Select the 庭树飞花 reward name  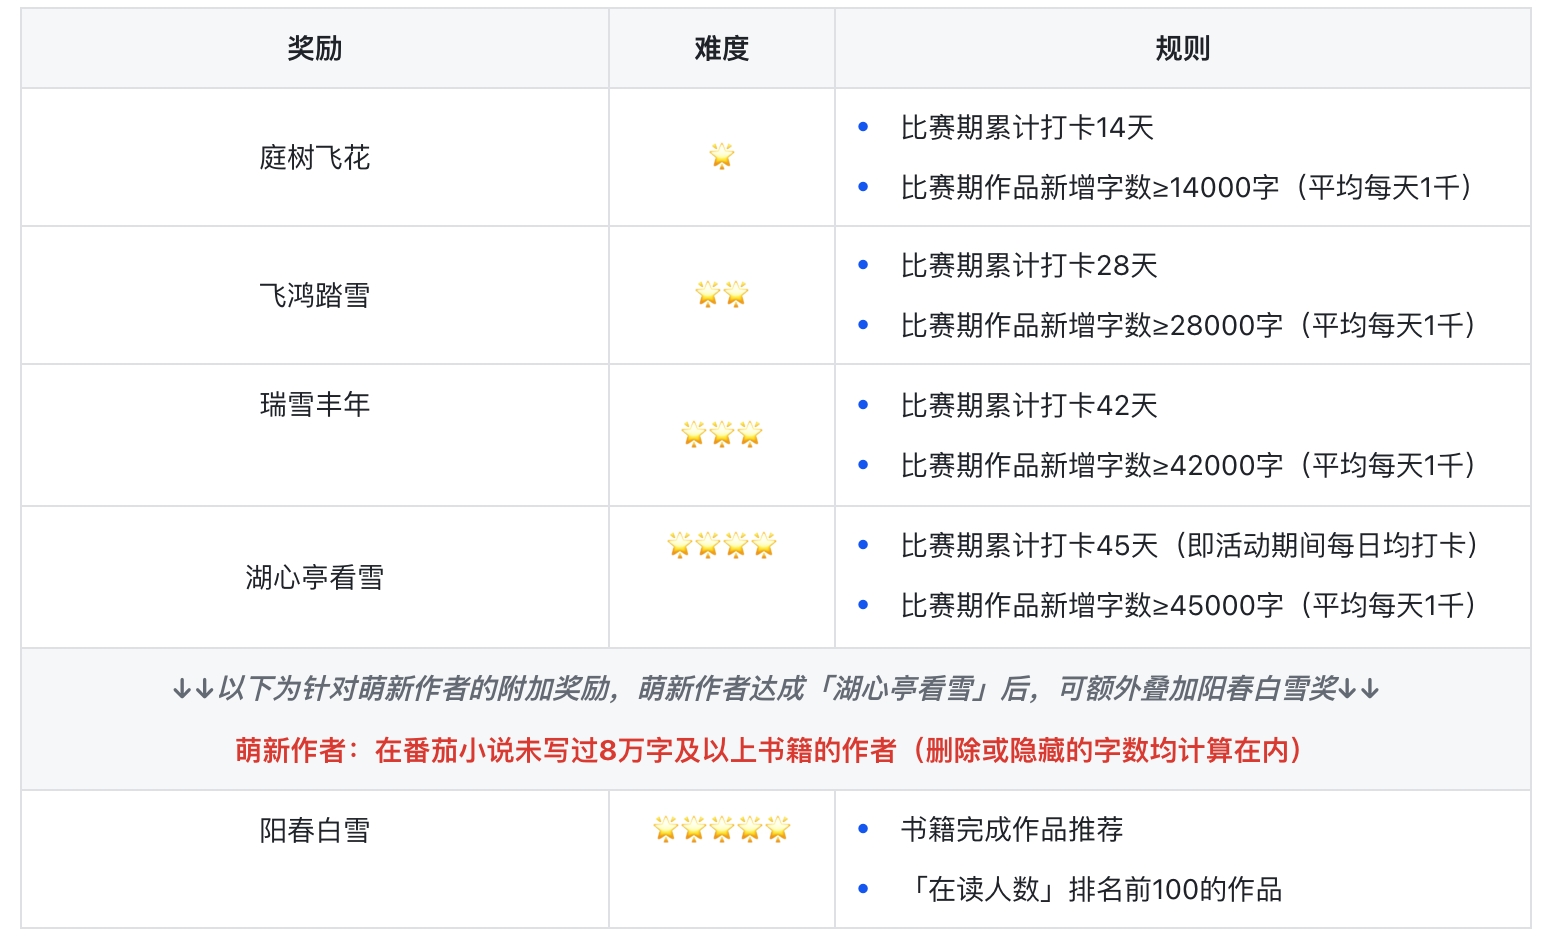coord(314,157)
